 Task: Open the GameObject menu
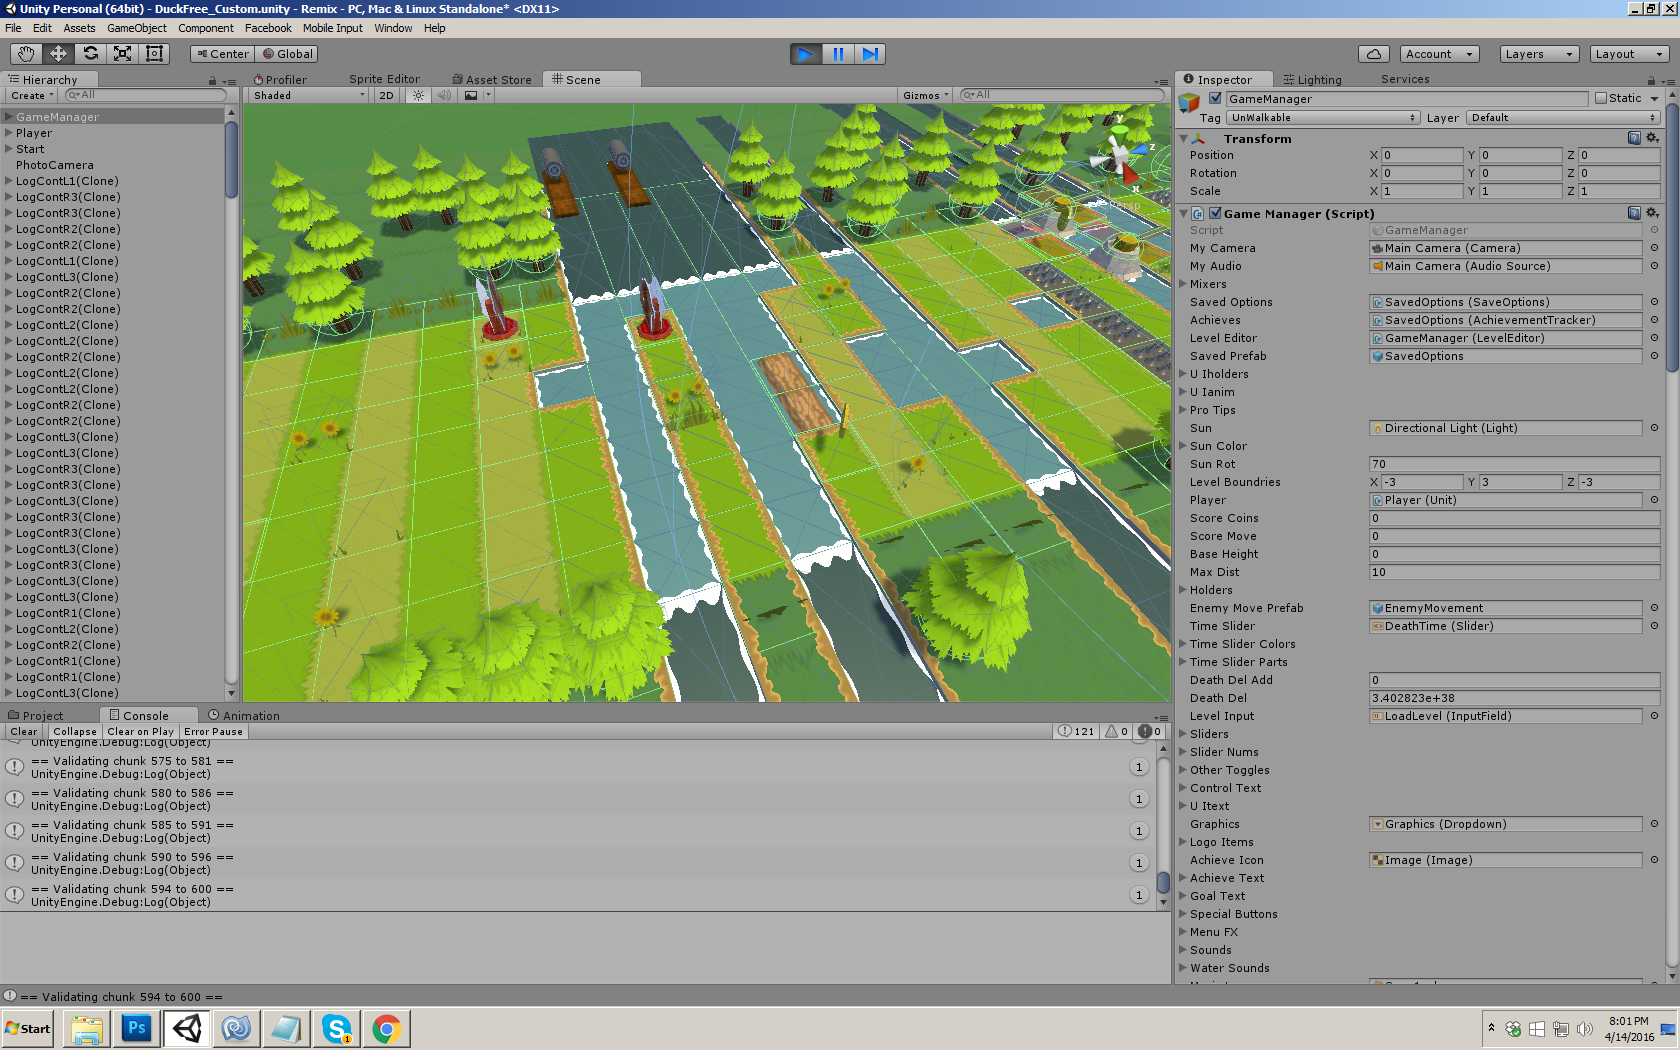137,28
